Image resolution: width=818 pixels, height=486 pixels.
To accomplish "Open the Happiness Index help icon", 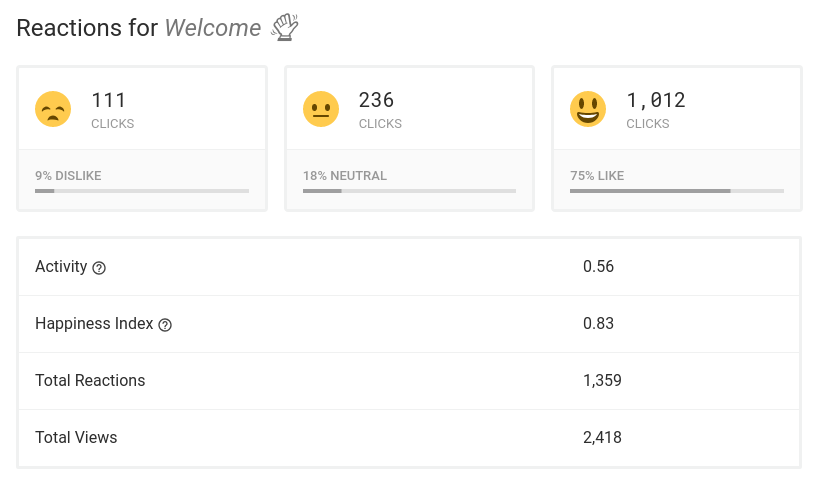I will (165, 325).
